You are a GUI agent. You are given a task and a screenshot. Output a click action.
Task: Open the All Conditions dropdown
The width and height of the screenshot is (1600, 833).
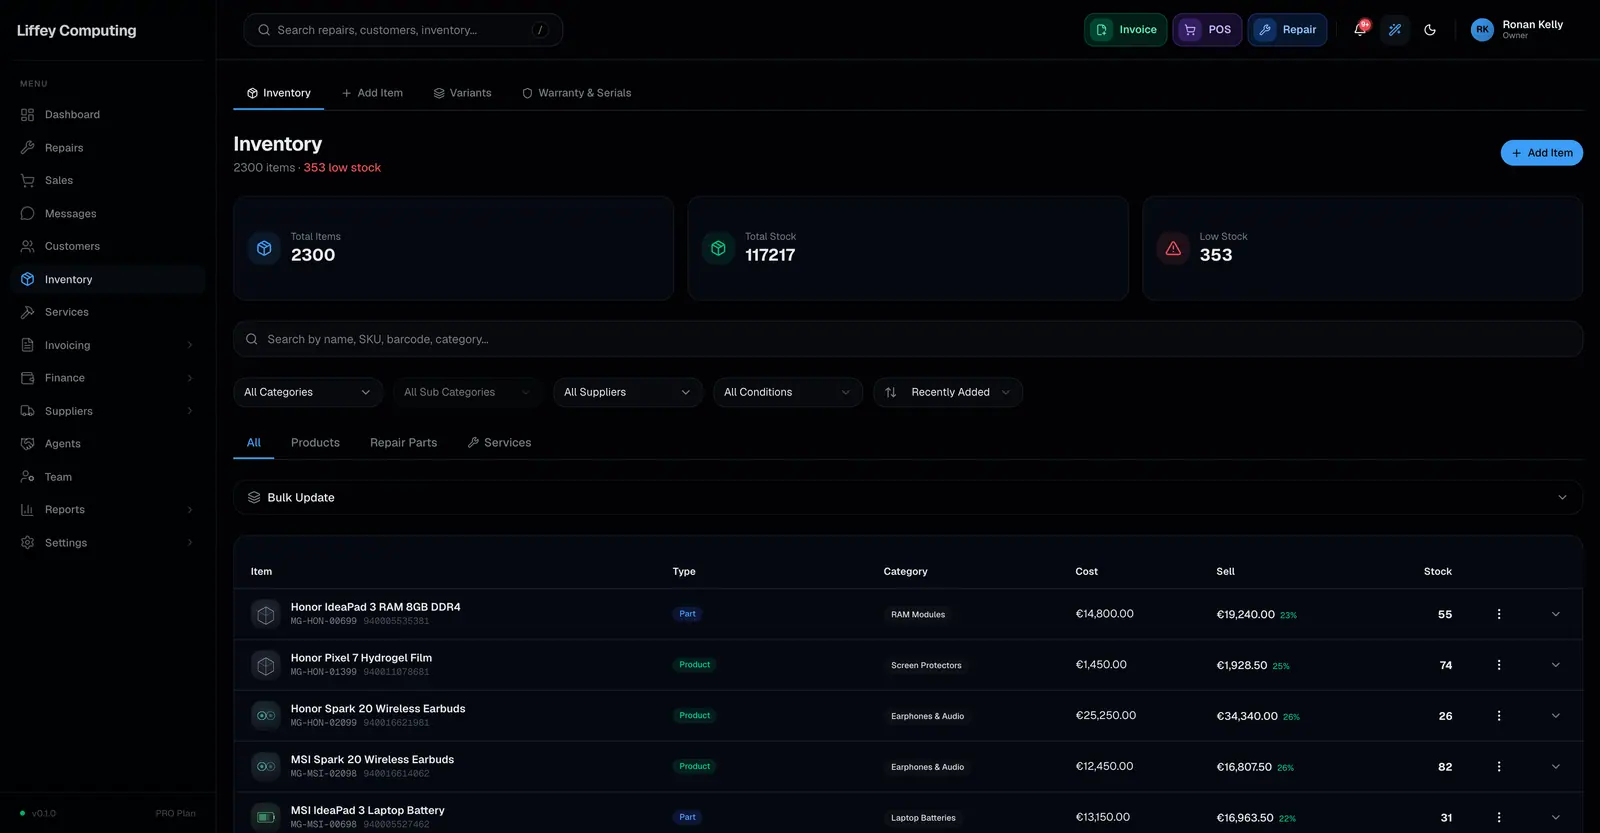click(x=788, y=392)
